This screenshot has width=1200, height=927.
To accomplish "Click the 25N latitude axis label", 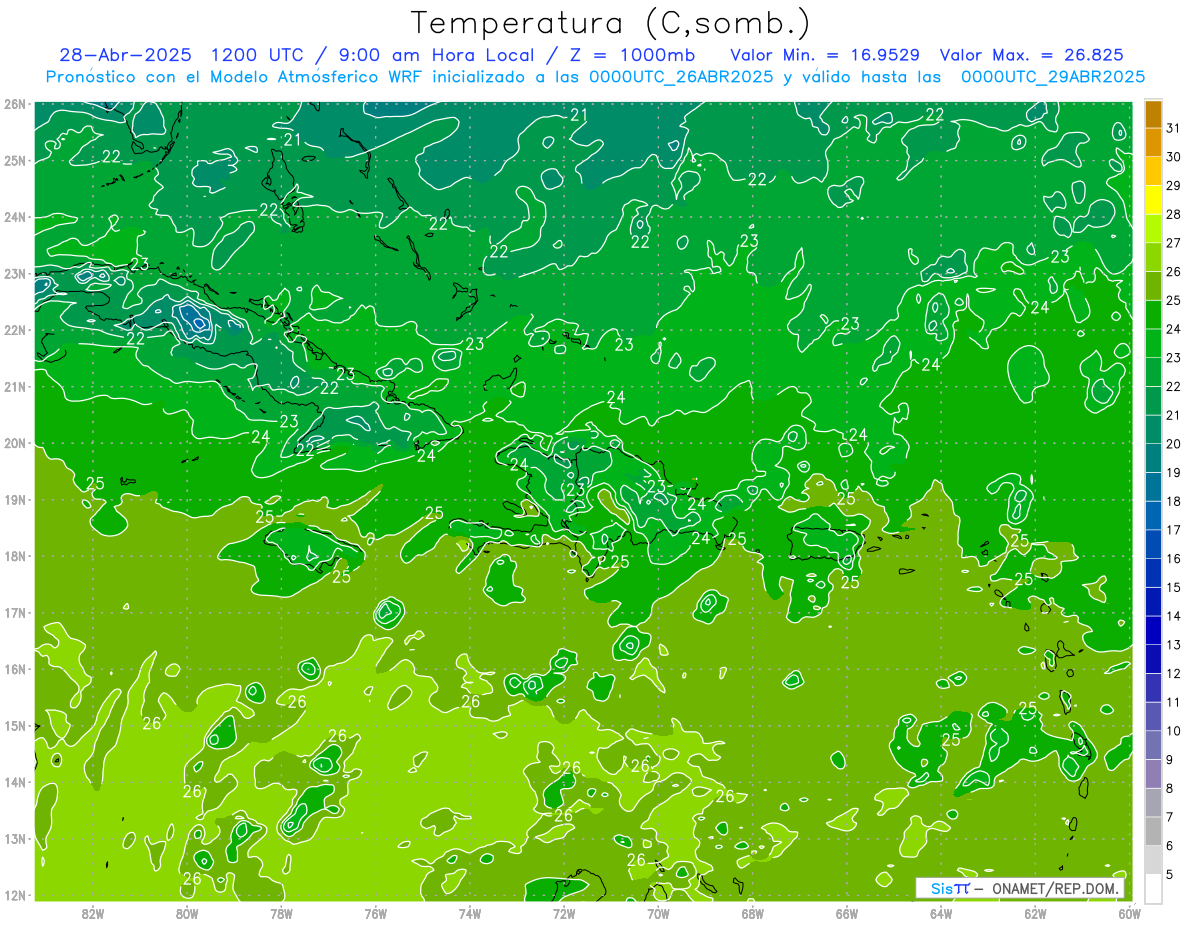I will [15, 160].
